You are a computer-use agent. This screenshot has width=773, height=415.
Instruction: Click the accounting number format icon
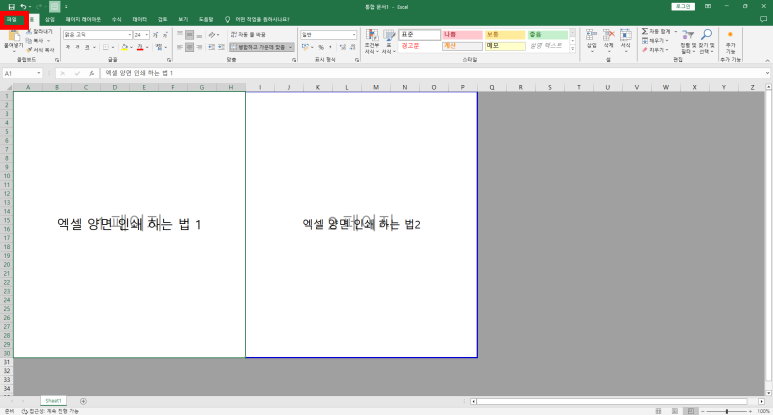(x=305, y=47)
